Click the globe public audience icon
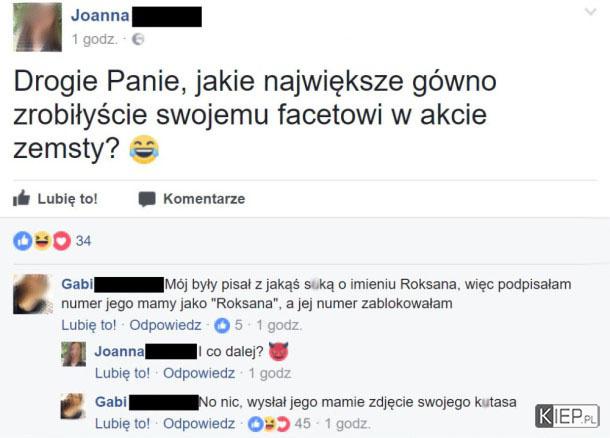 point(138,39)
